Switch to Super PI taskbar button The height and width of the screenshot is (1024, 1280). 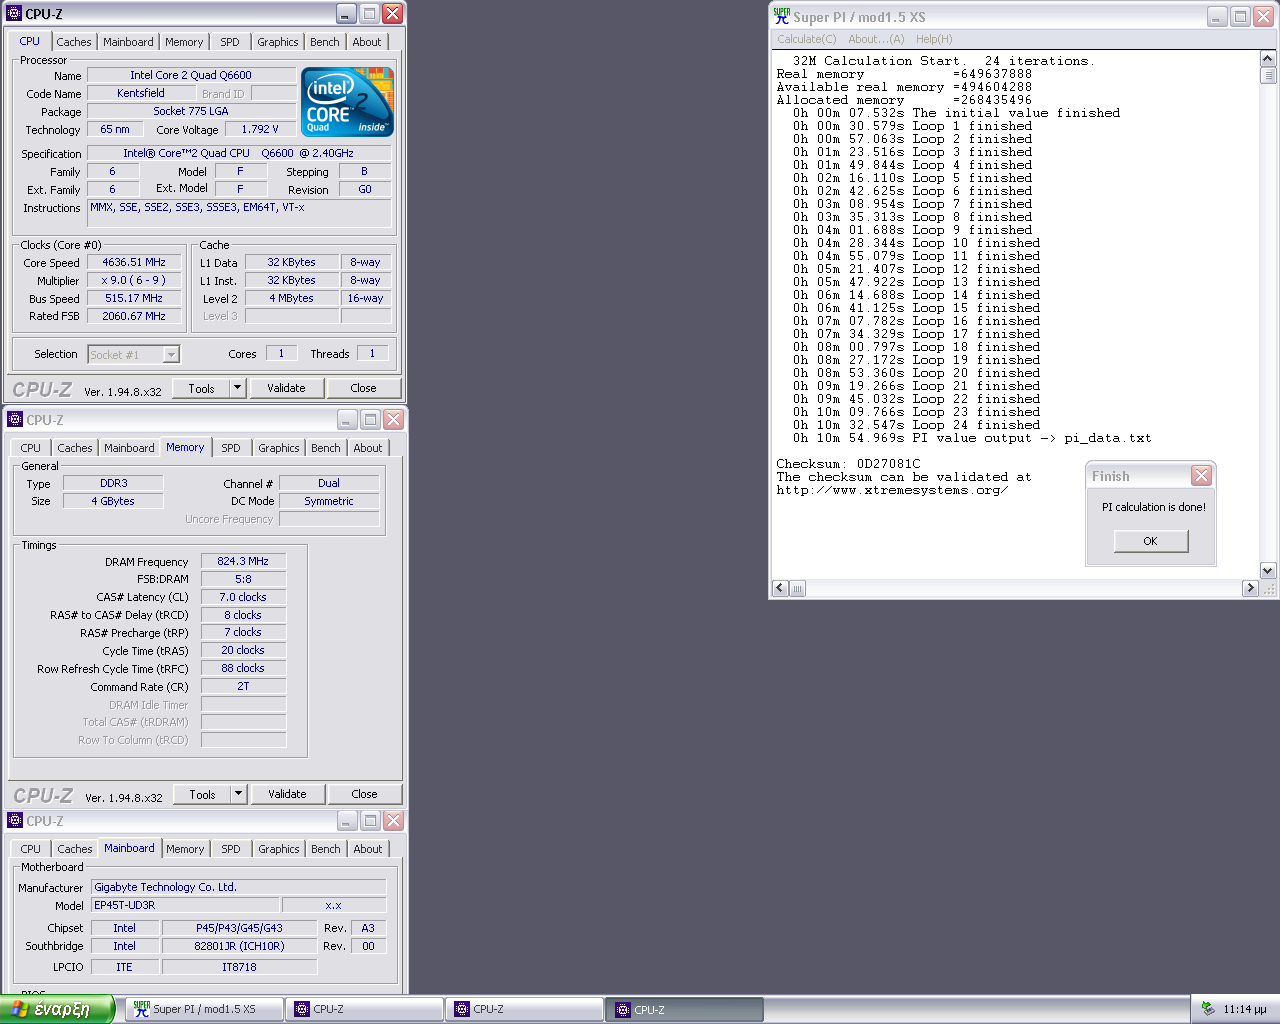[204, 1009]
